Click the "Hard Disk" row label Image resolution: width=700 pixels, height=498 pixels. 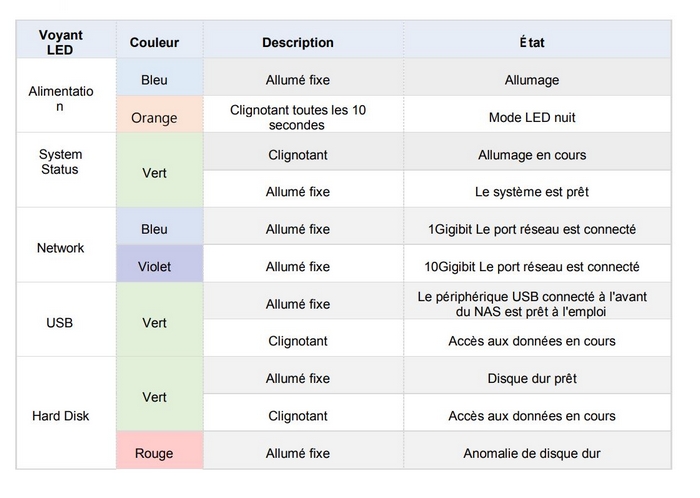(60, 416)
